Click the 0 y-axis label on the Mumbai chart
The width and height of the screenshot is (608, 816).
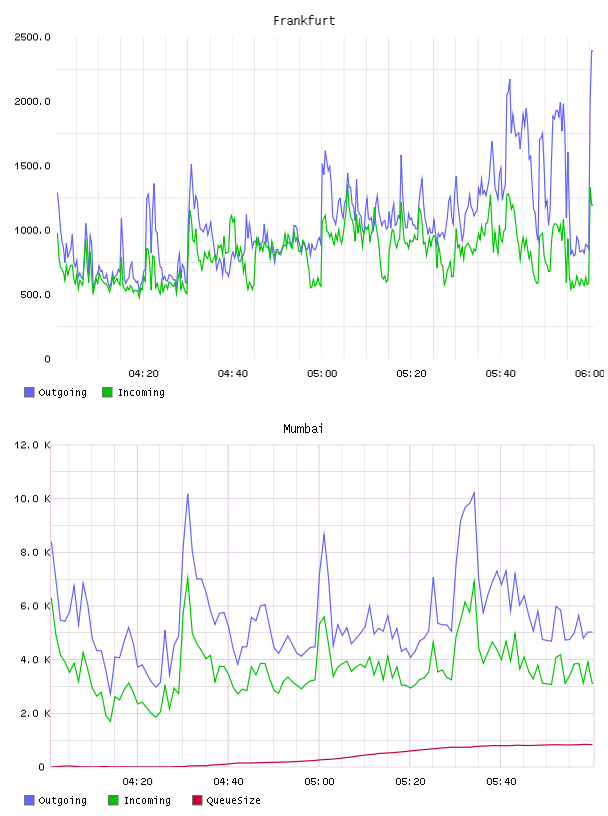tap(42, 767)
